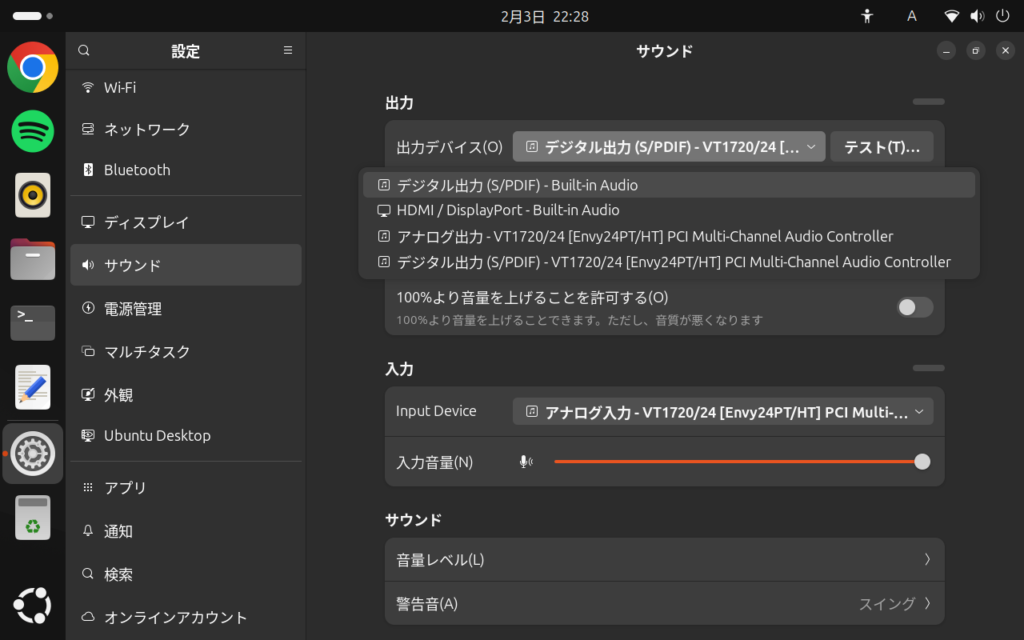Select HDMI / DisplayPort - Built-in Audio option
Screen dimensions: 1024x640
coord(508,210)
